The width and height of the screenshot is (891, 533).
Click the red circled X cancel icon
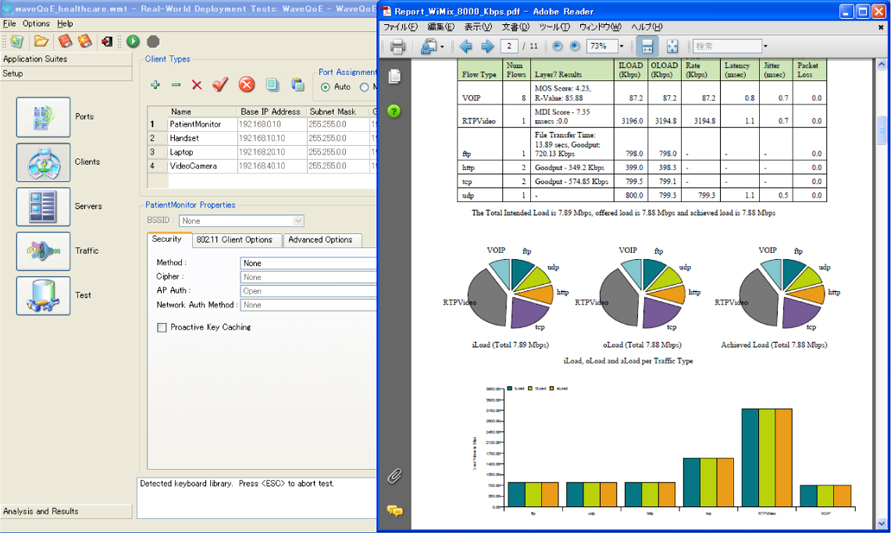coord(247,85)
